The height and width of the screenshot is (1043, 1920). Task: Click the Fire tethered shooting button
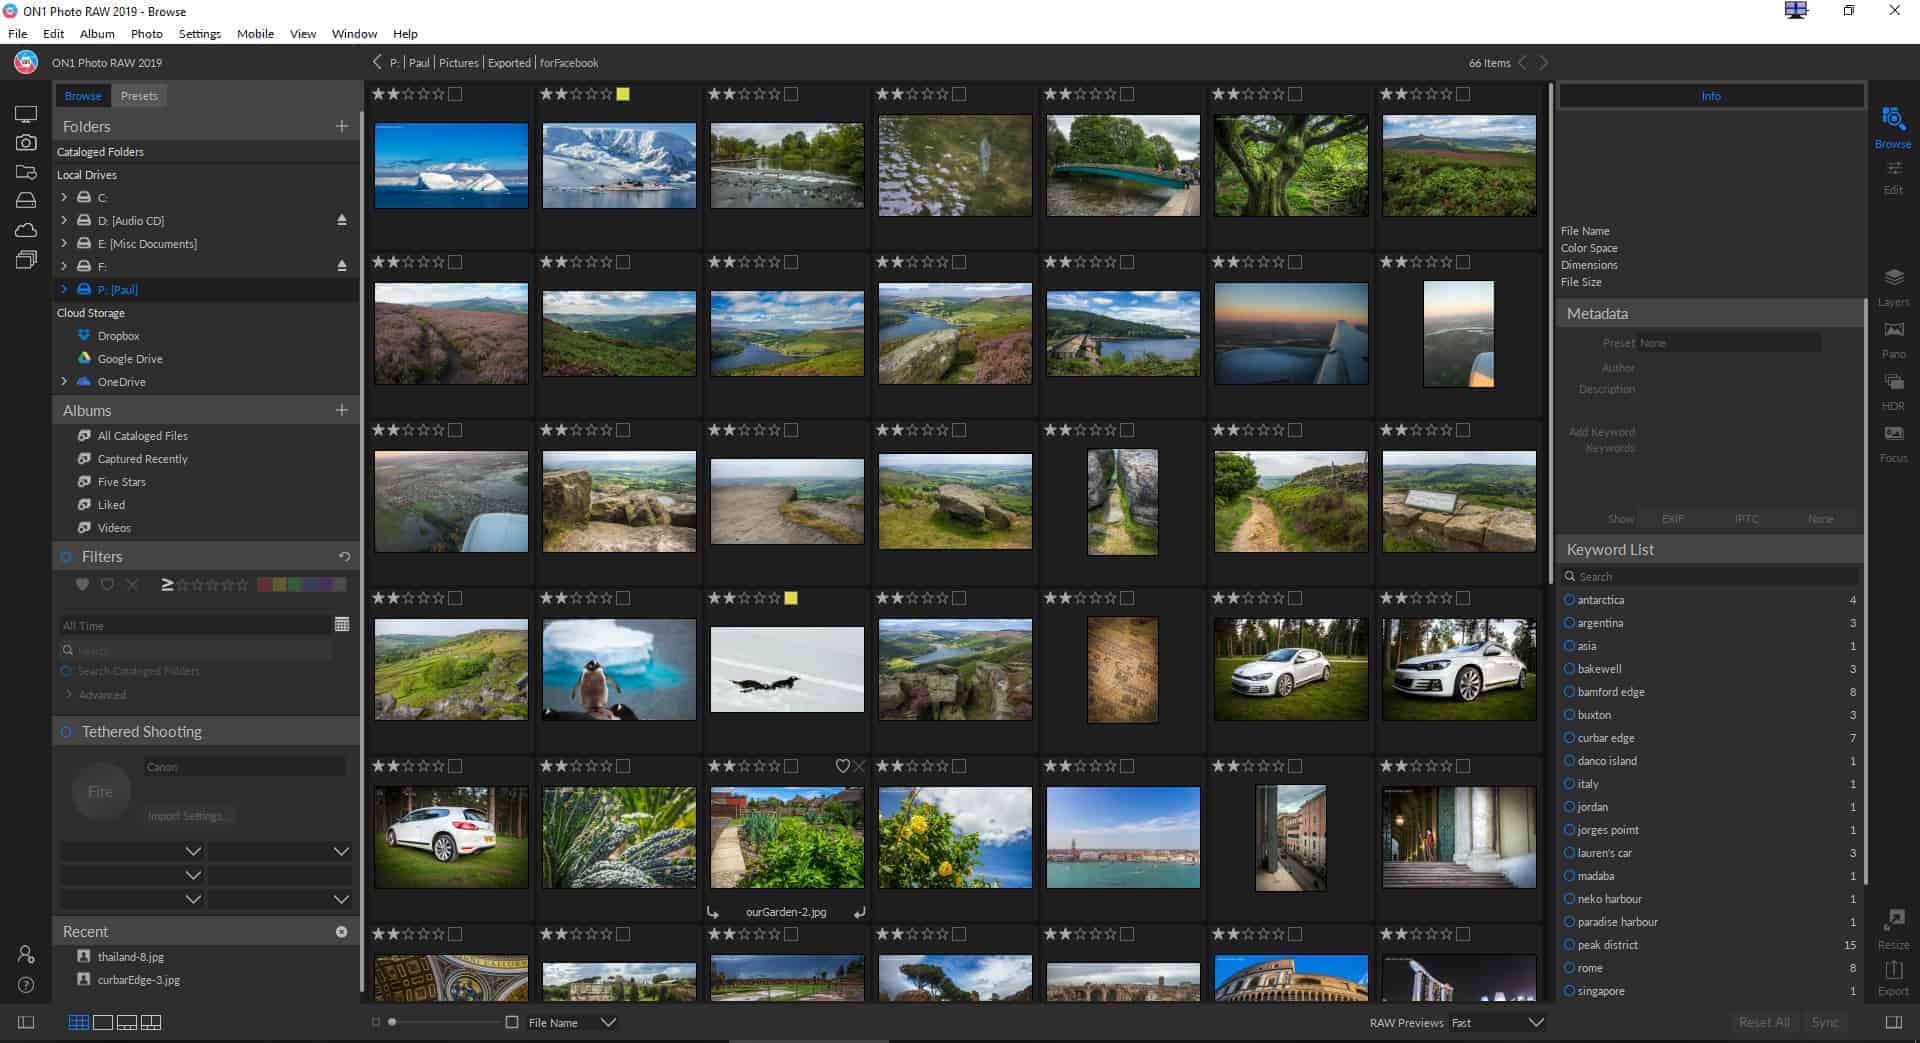pos(101,791)
